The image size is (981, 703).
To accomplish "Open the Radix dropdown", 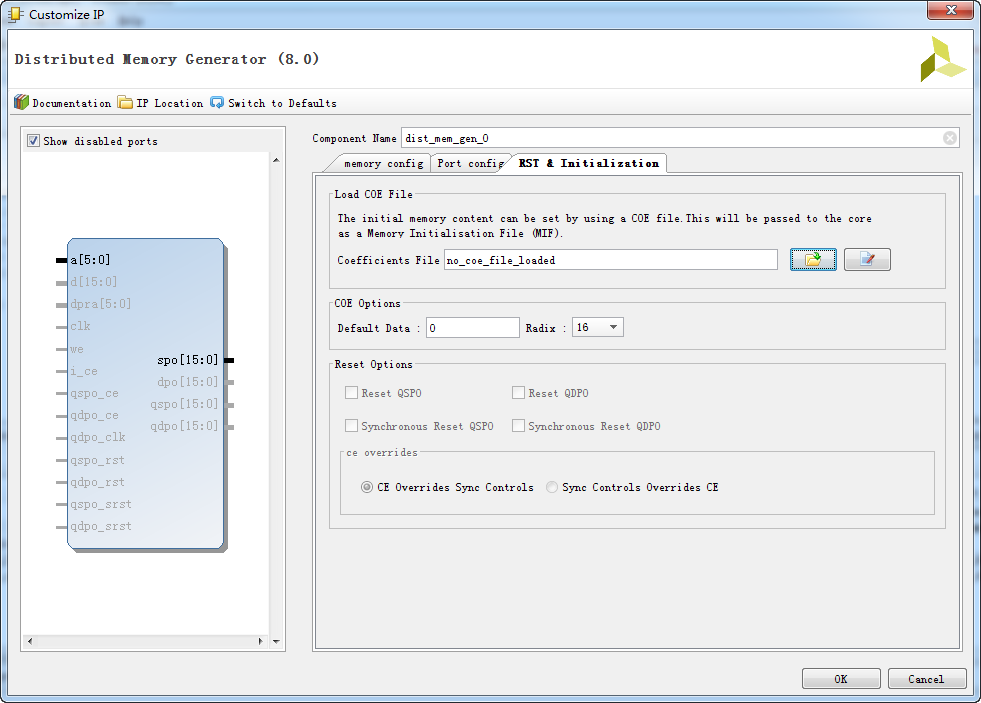I will point(598,327).
